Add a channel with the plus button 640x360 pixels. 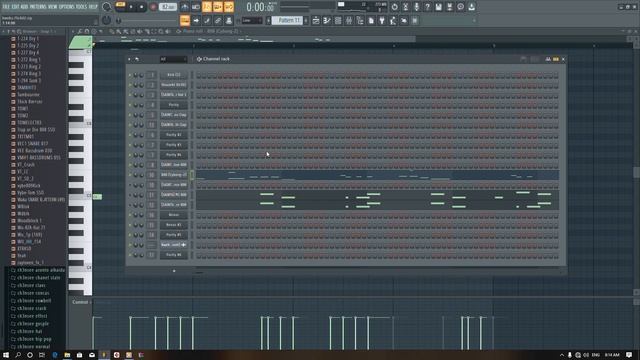[174, 271]
